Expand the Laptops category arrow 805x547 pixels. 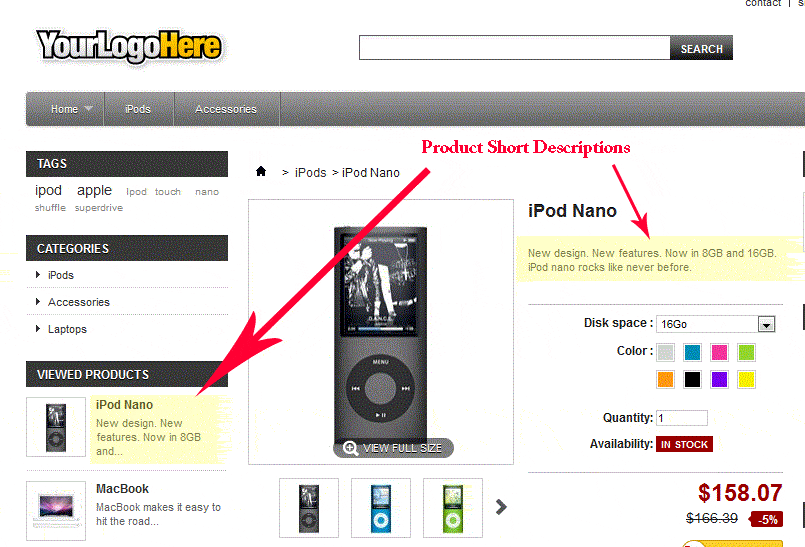[x=38, y=329]
